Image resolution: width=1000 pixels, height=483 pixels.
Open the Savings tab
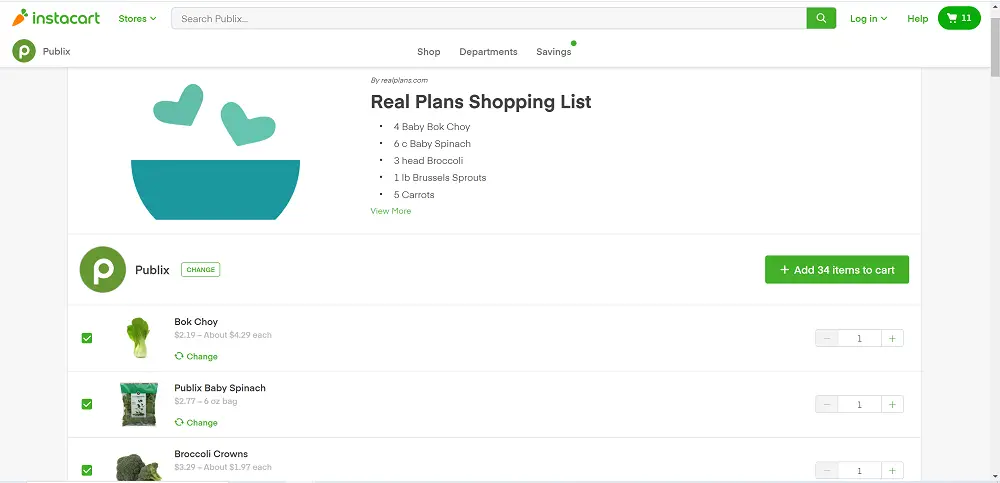click(554, 52)
